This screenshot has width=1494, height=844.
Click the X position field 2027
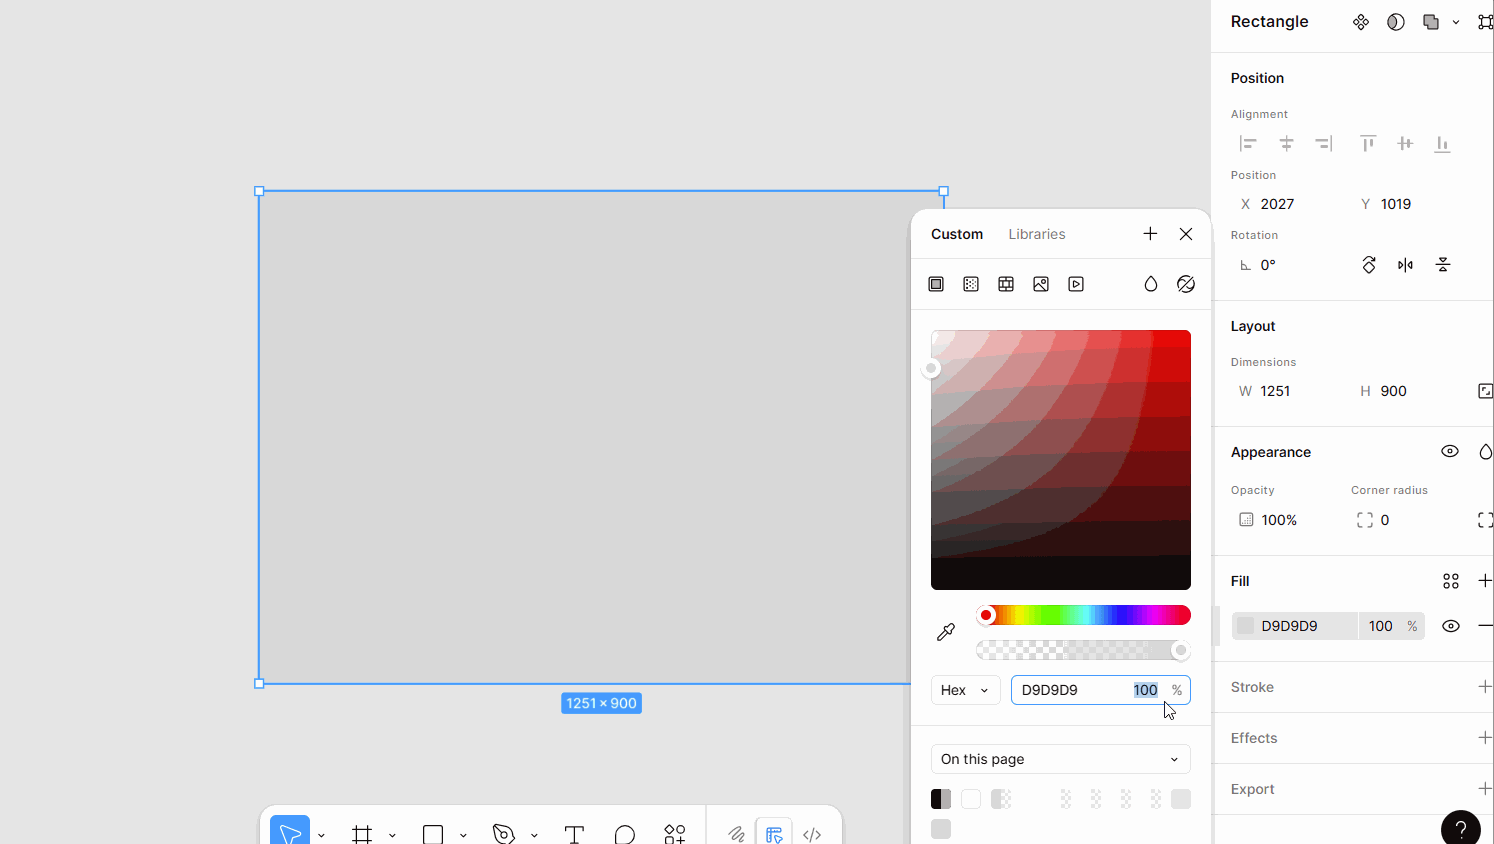click(1291, 204)
